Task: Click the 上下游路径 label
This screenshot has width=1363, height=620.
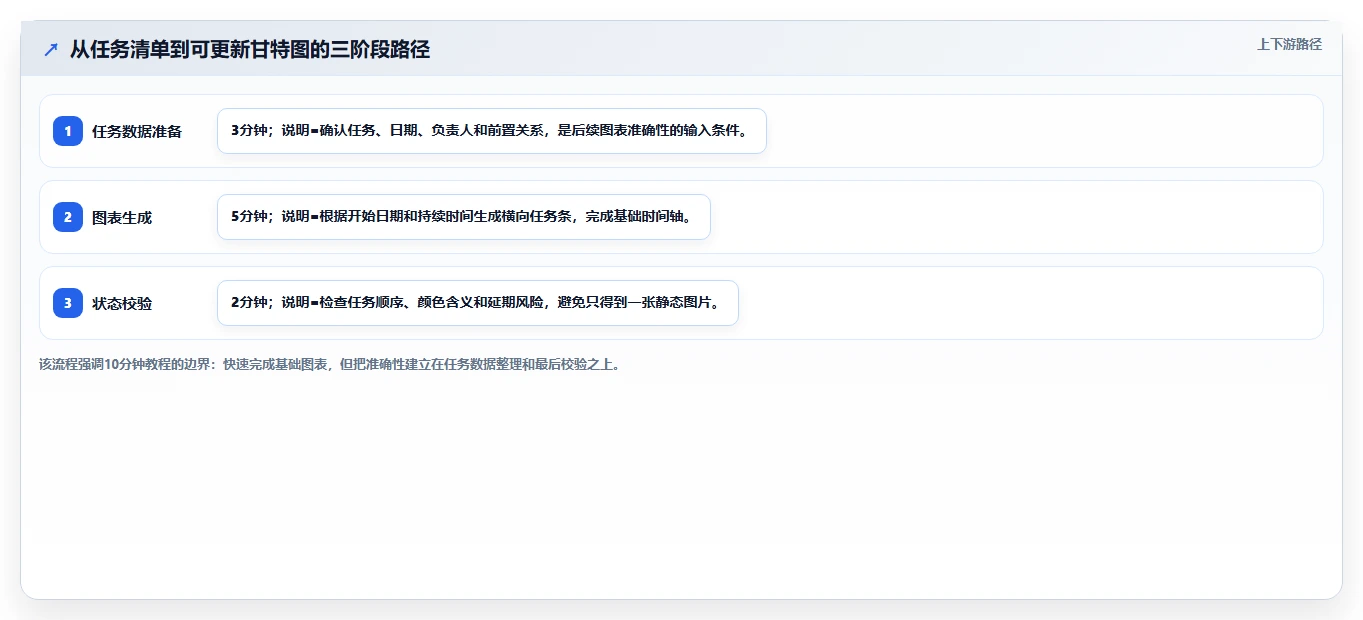Action: [1289, 44]
